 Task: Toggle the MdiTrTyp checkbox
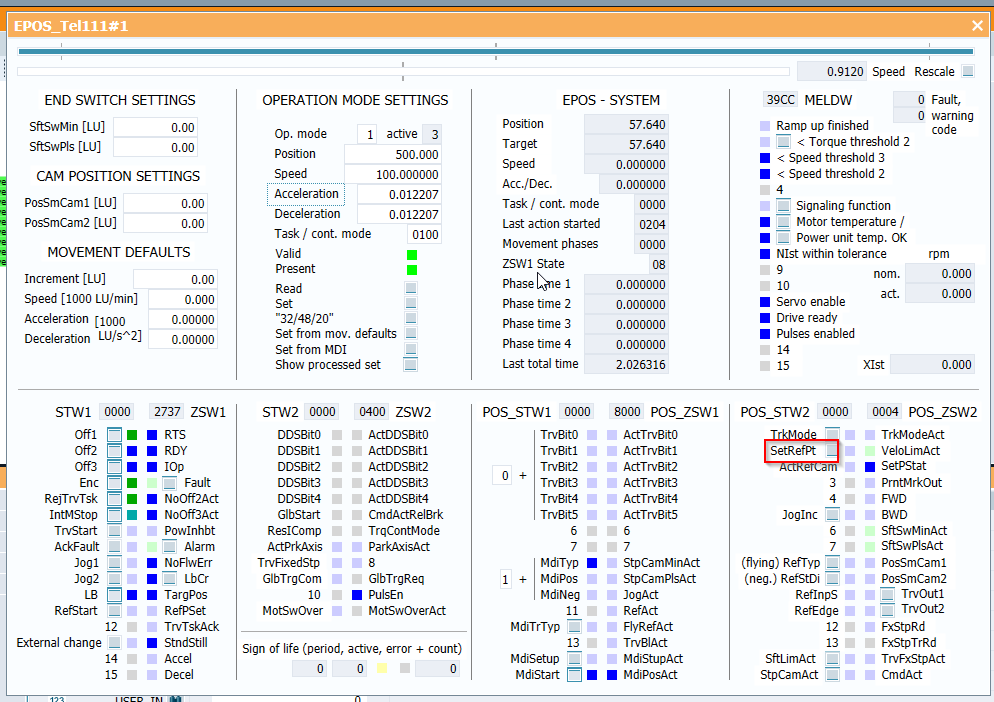[x=574, y=627]
